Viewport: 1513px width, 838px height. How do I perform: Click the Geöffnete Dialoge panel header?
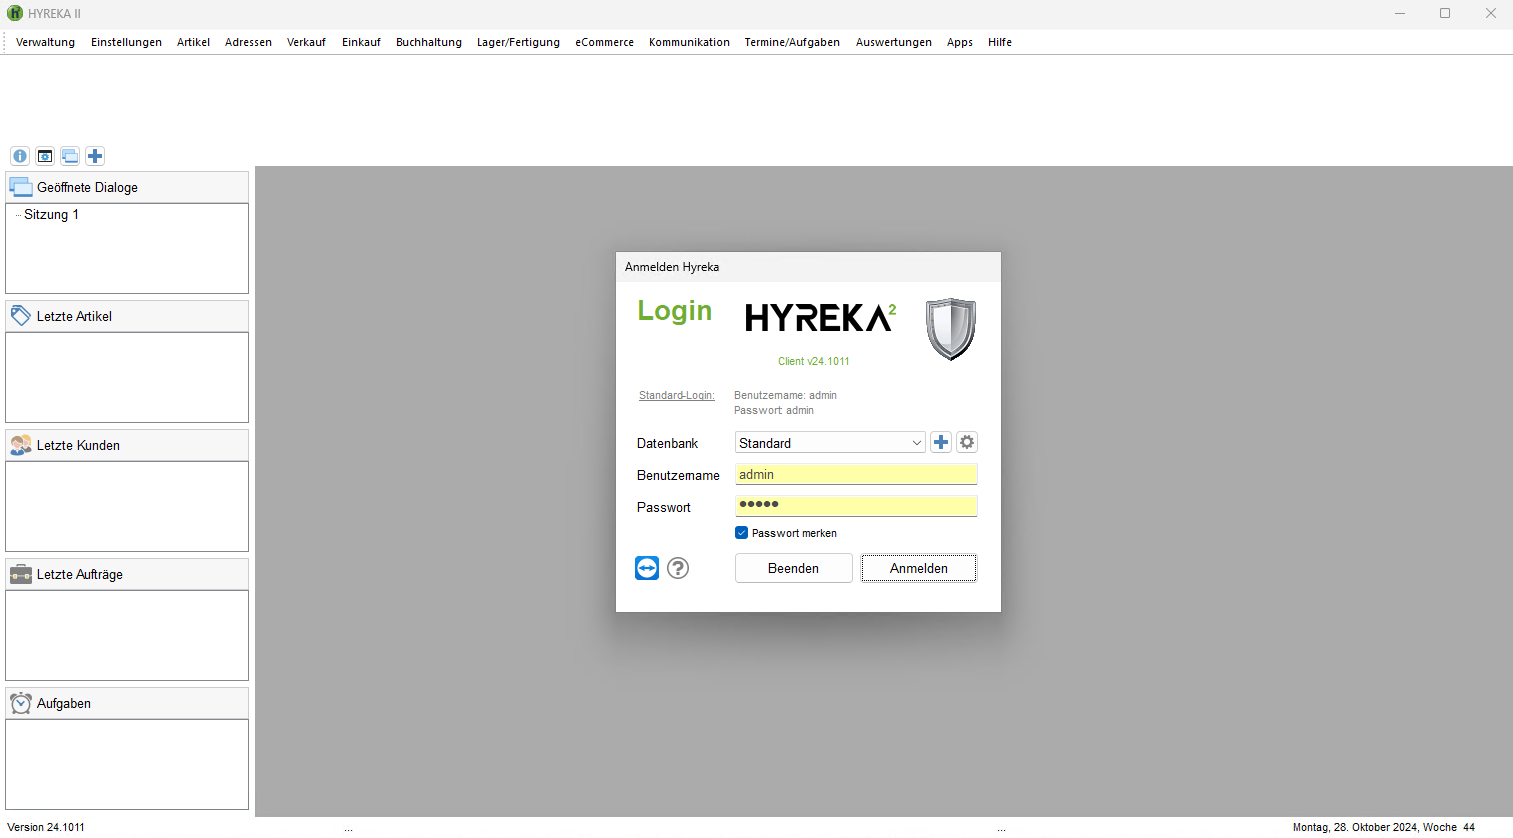click(x=127, y=187)
